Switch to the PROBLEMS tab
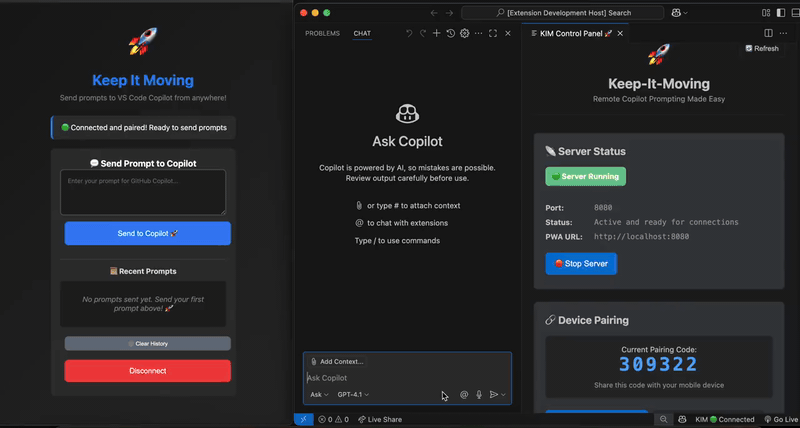Screen dimensions: 800x428 [322, 33]
